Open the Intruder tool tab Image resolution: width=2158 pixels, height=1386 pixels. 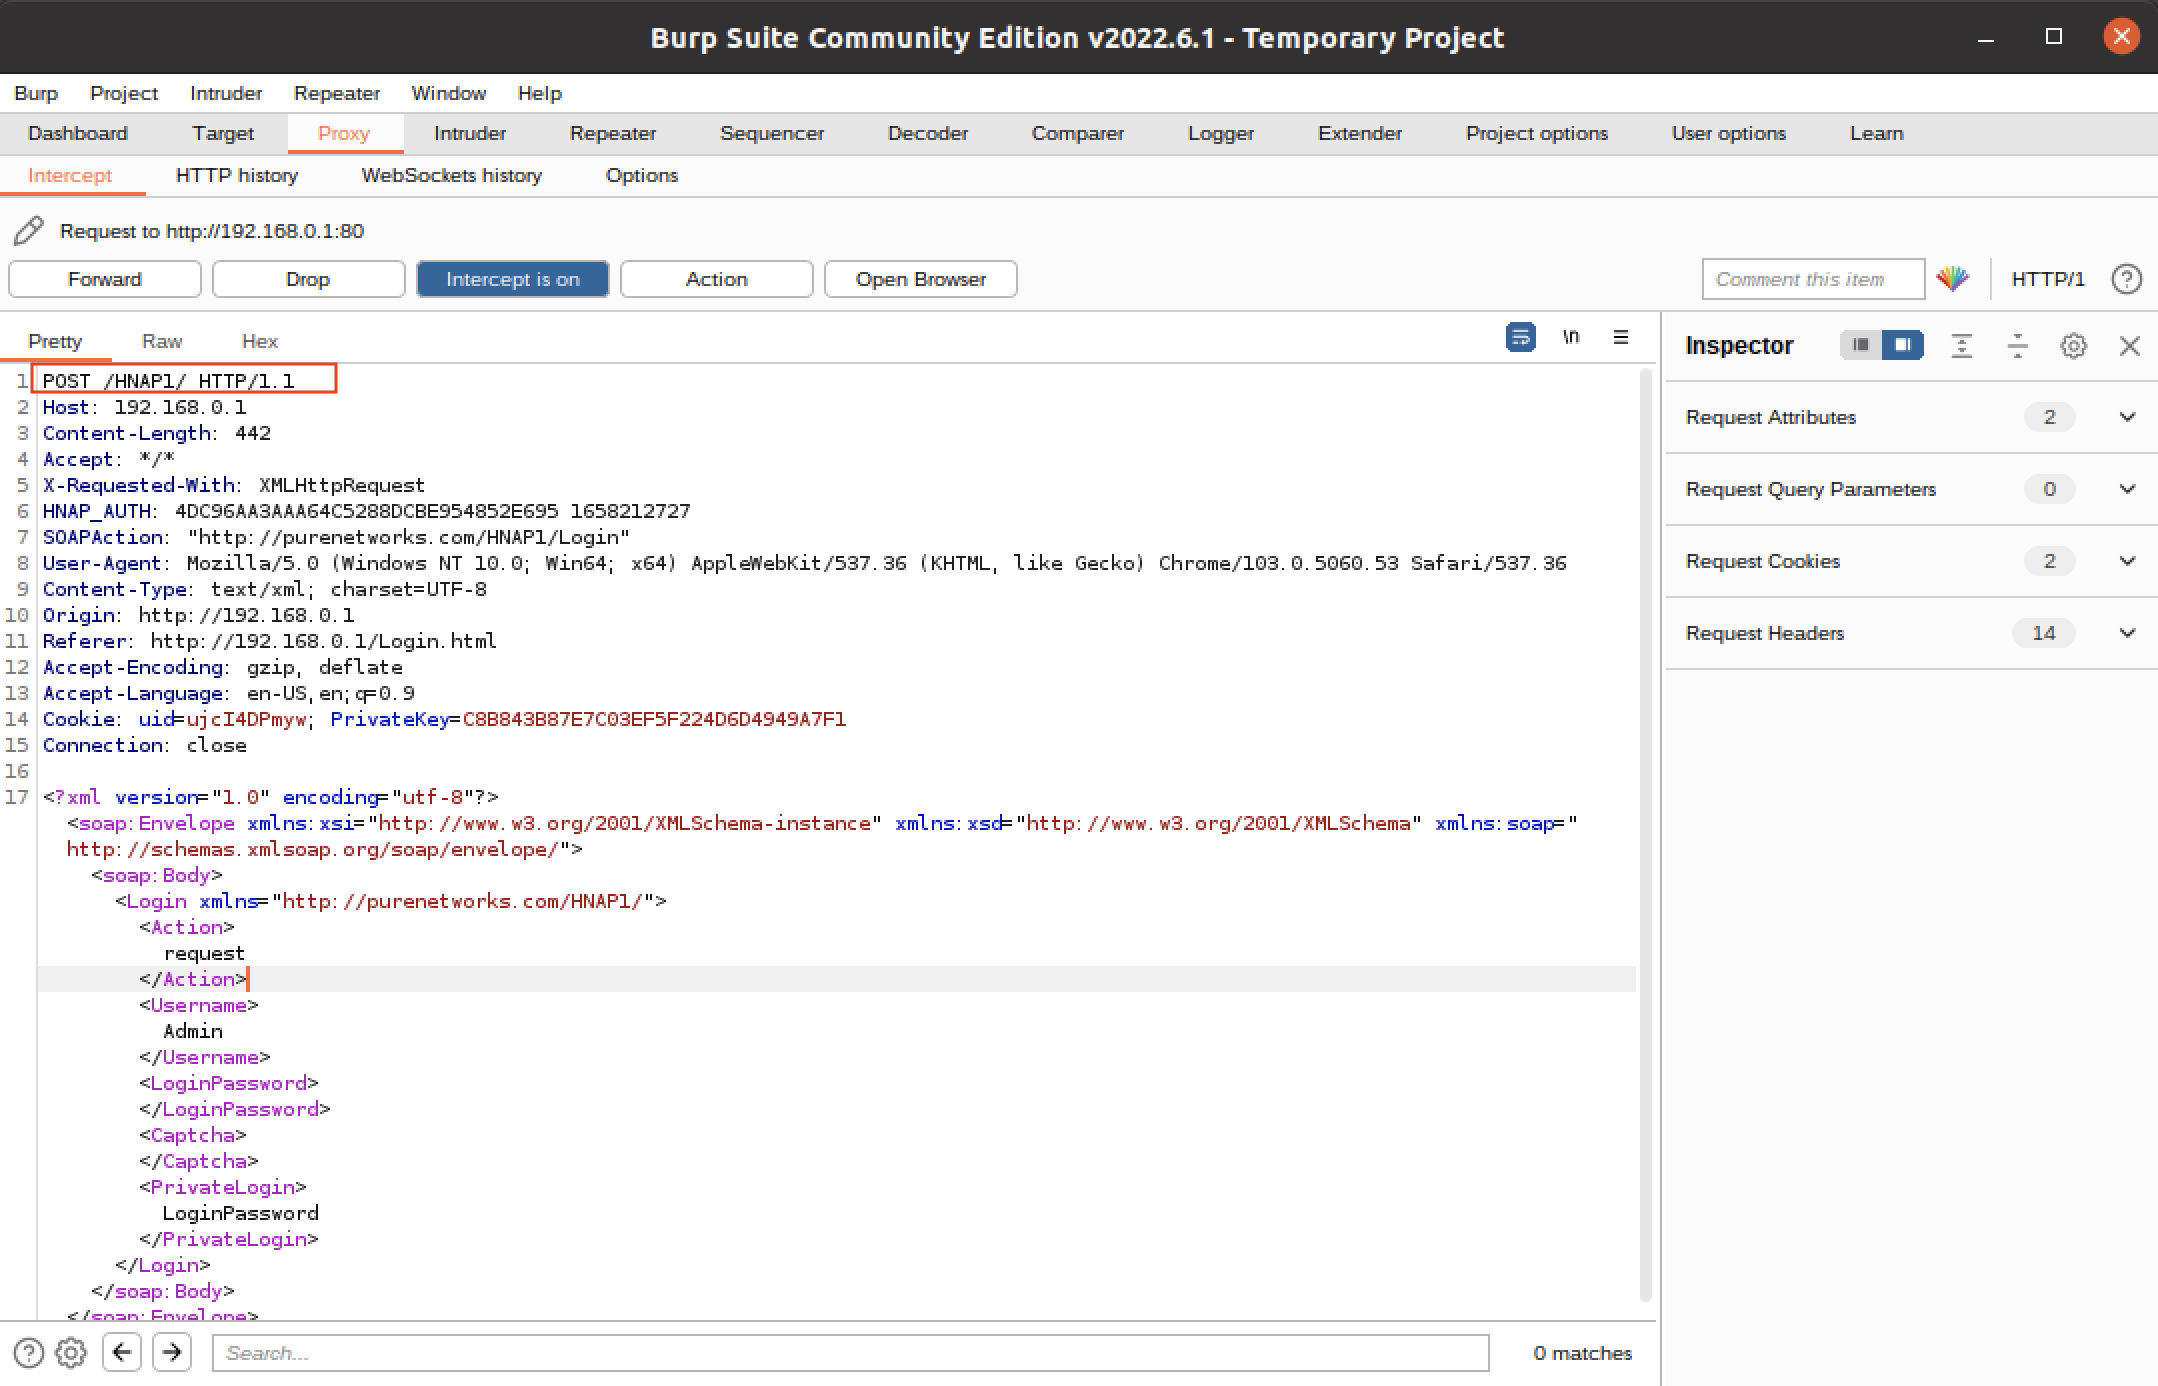point(470,133)
